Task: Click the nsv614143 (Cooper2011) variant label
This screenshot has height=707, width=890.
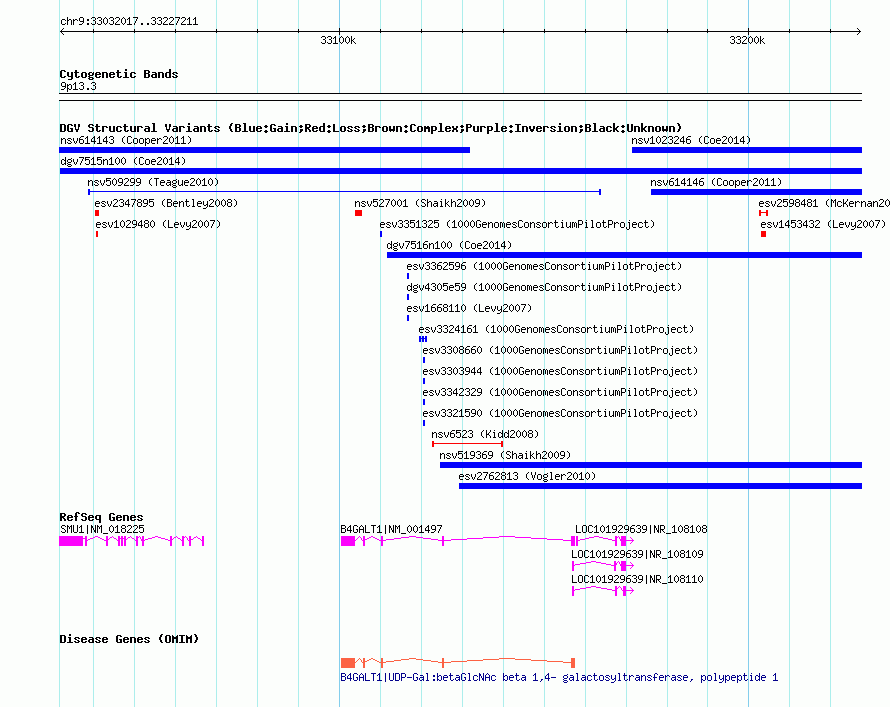Action: [126, 140]
